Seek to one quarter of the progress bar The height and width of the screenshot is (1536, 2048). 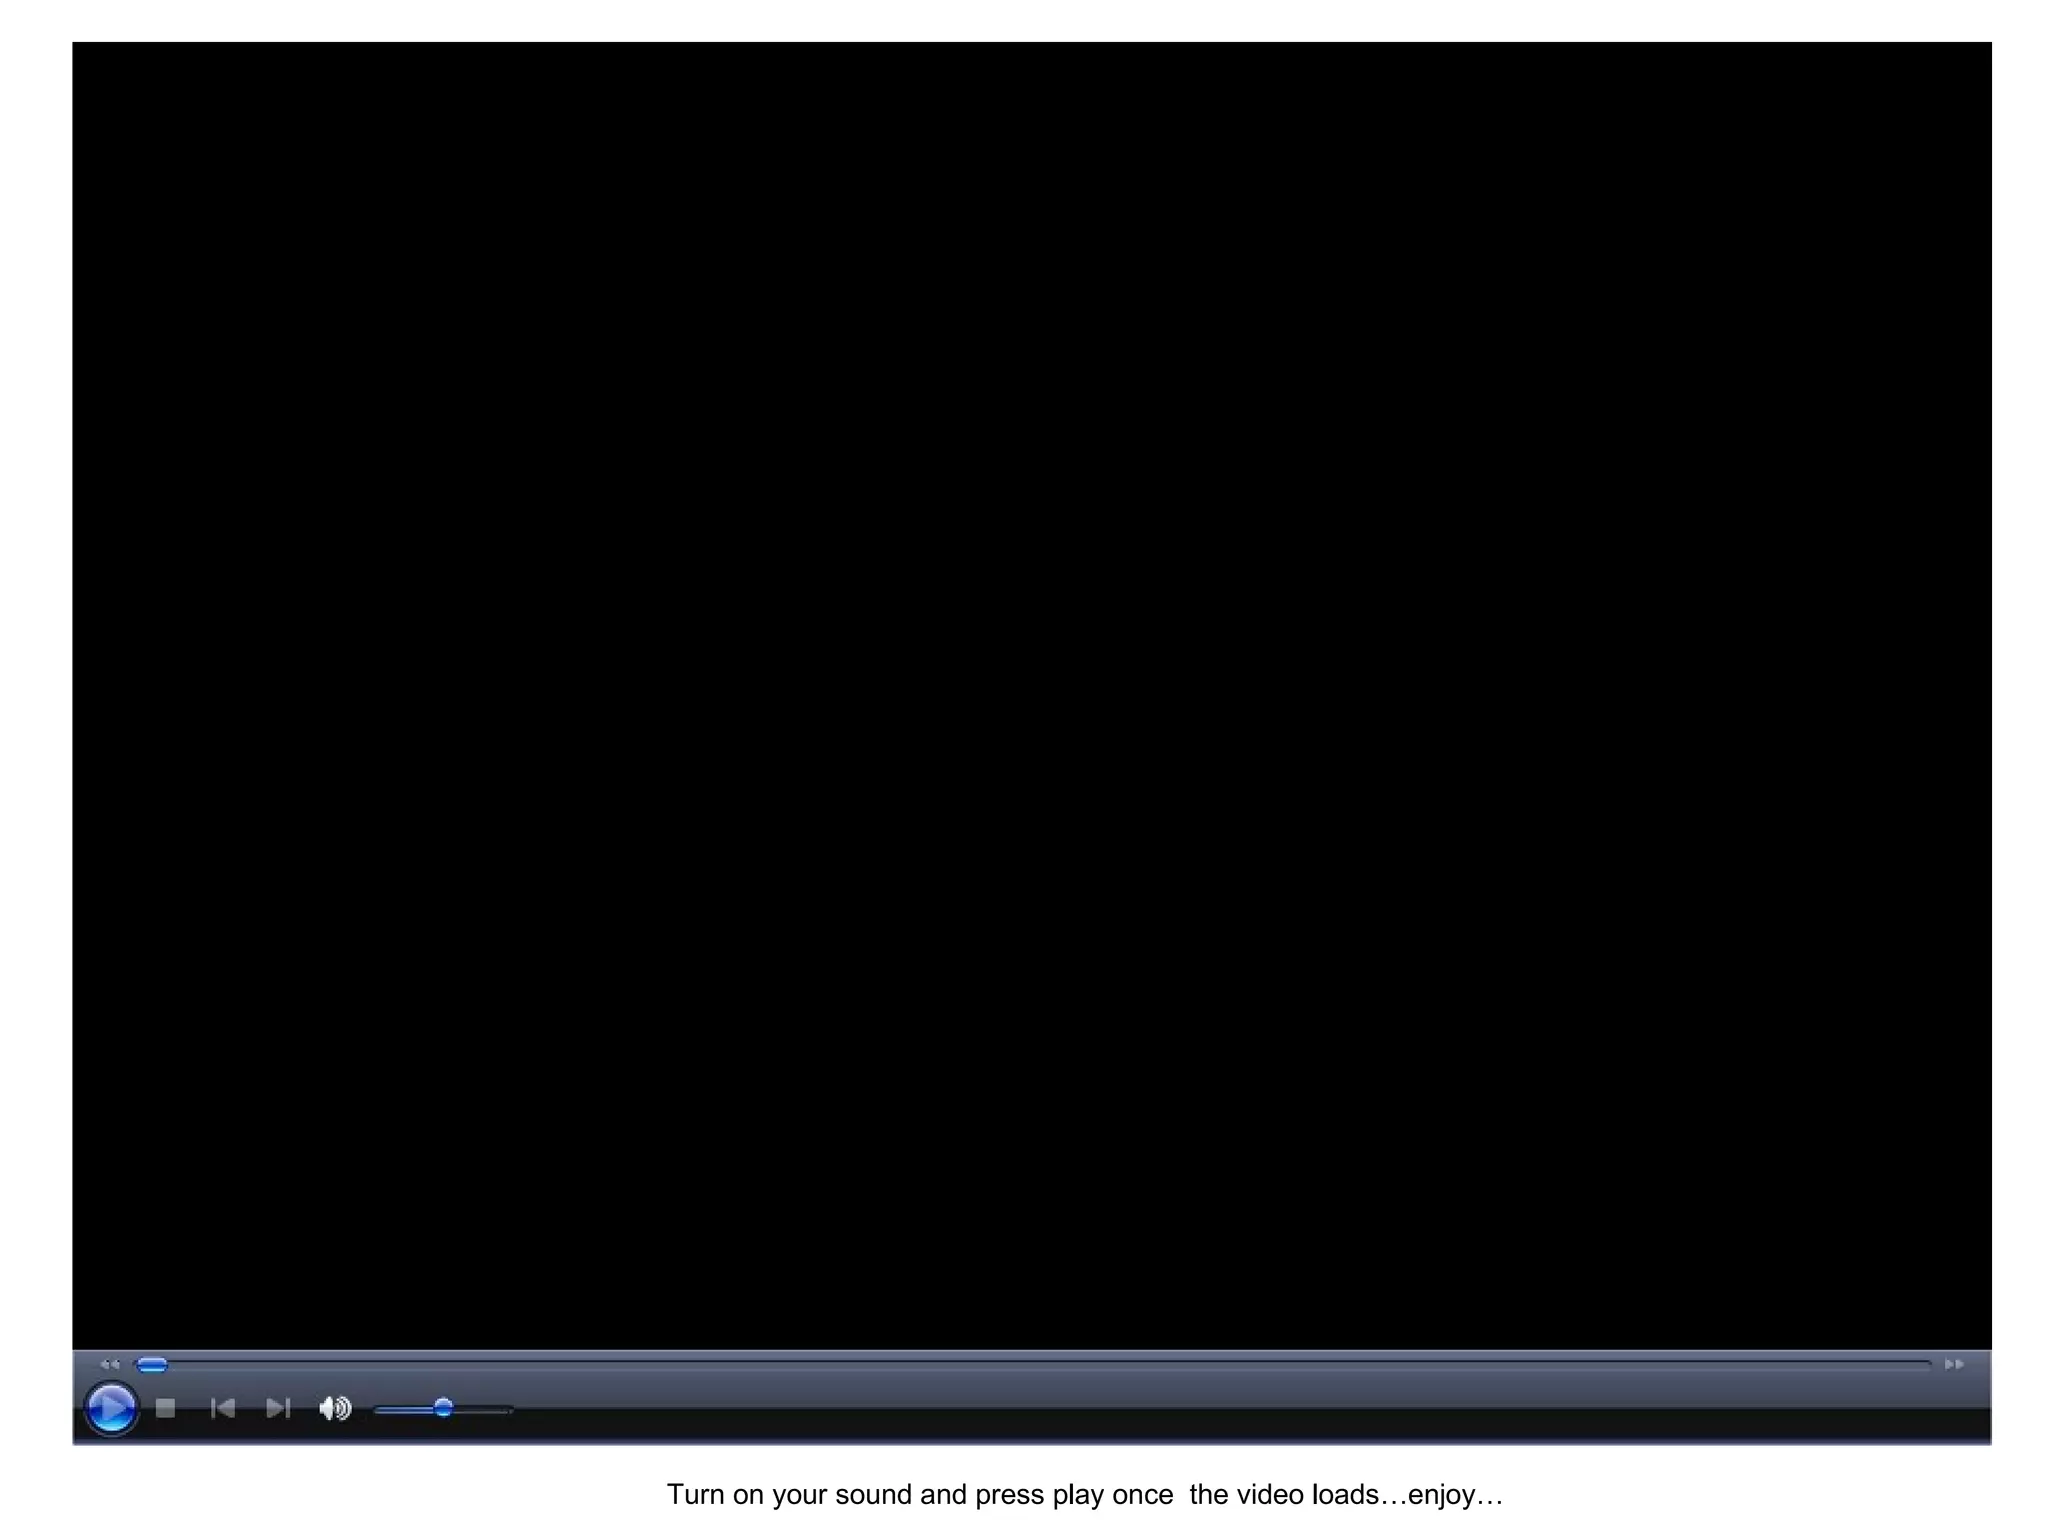click(585, 1364)
